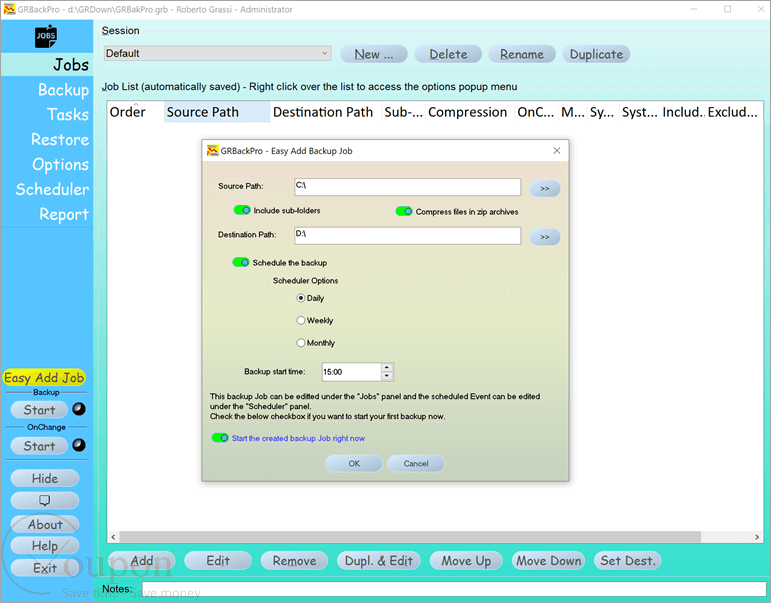Open the Backup panel
This screenshot has height=603, width=771.
coord(63,90)
